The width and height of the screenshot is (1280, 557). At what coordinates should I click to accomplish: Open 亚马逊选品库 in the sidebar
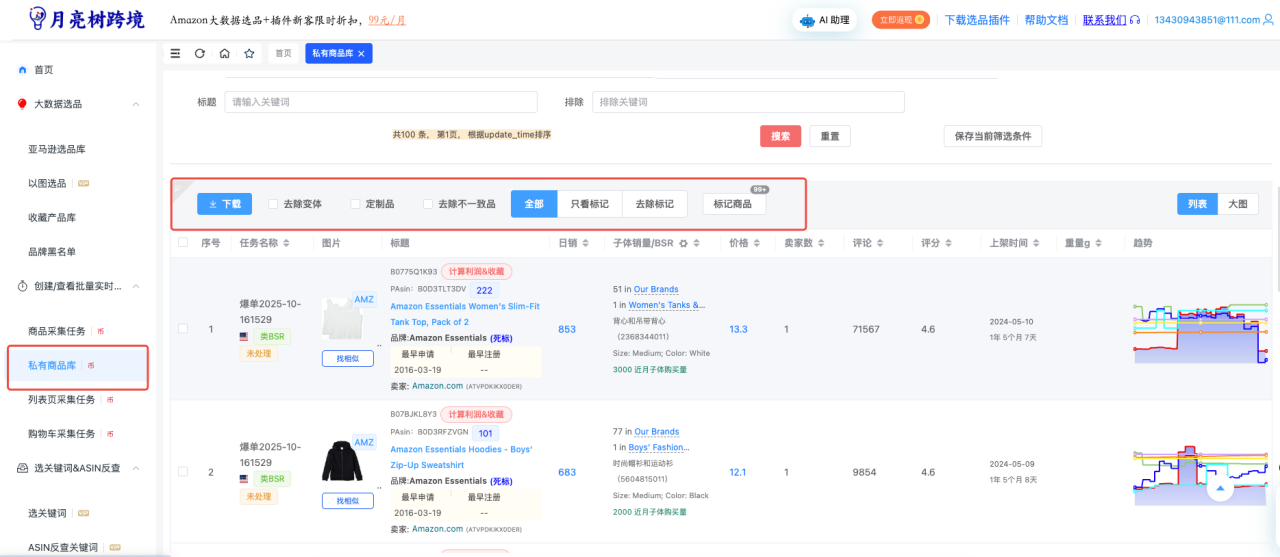point(70,149)
